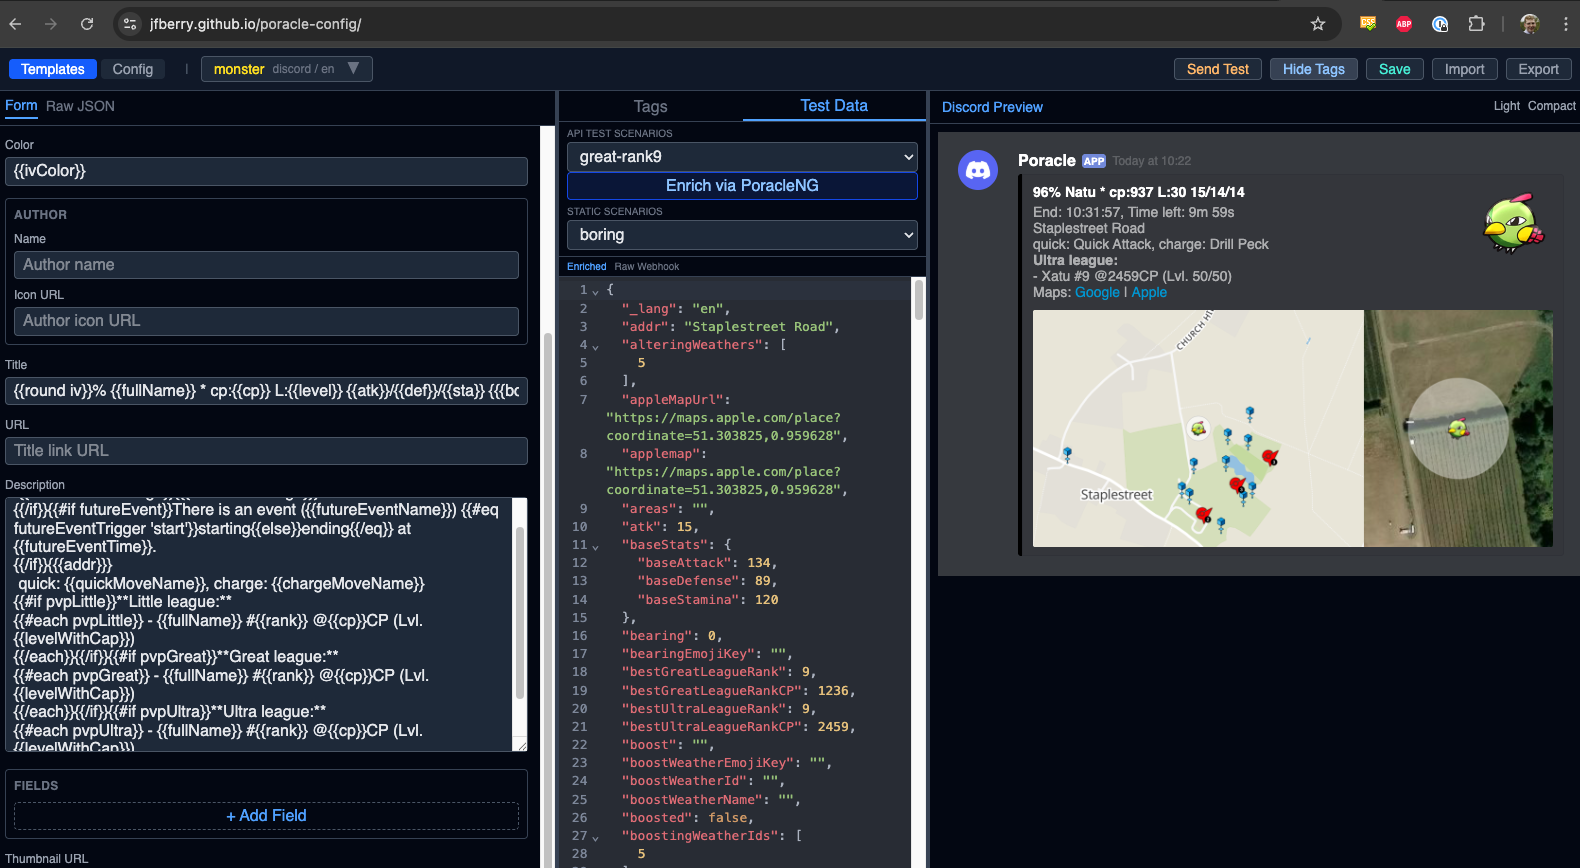
Task: Open the browser profile avatar
Action: click(x=1529, y=24)
